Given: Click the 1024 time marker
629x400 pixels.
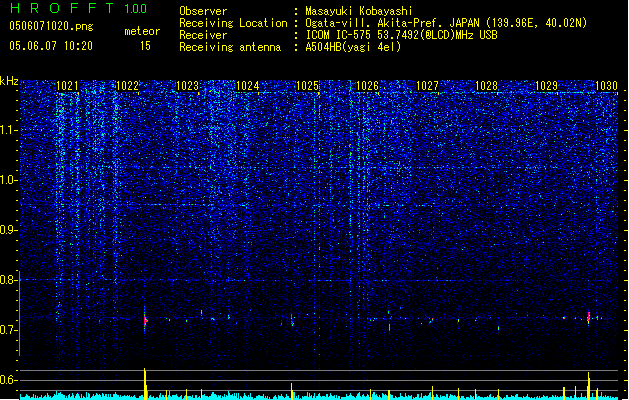Looking at the screenshot, I should pos(248,86).
